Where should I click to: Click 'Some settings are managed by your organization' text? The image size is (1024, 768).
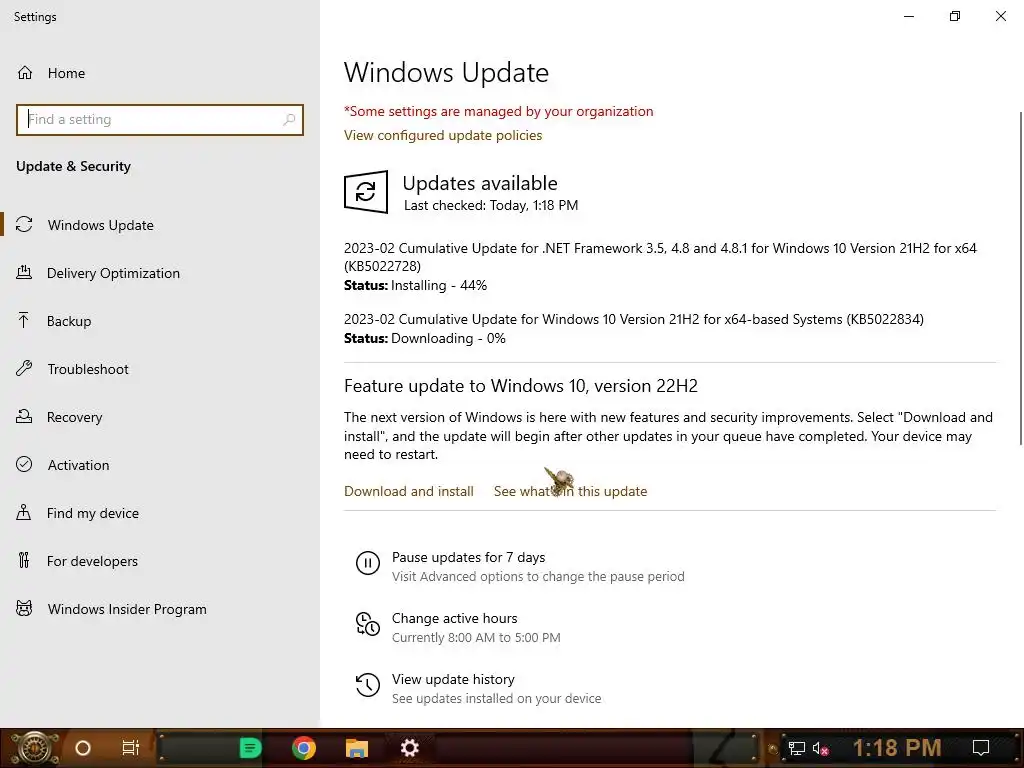click(498, 111)
